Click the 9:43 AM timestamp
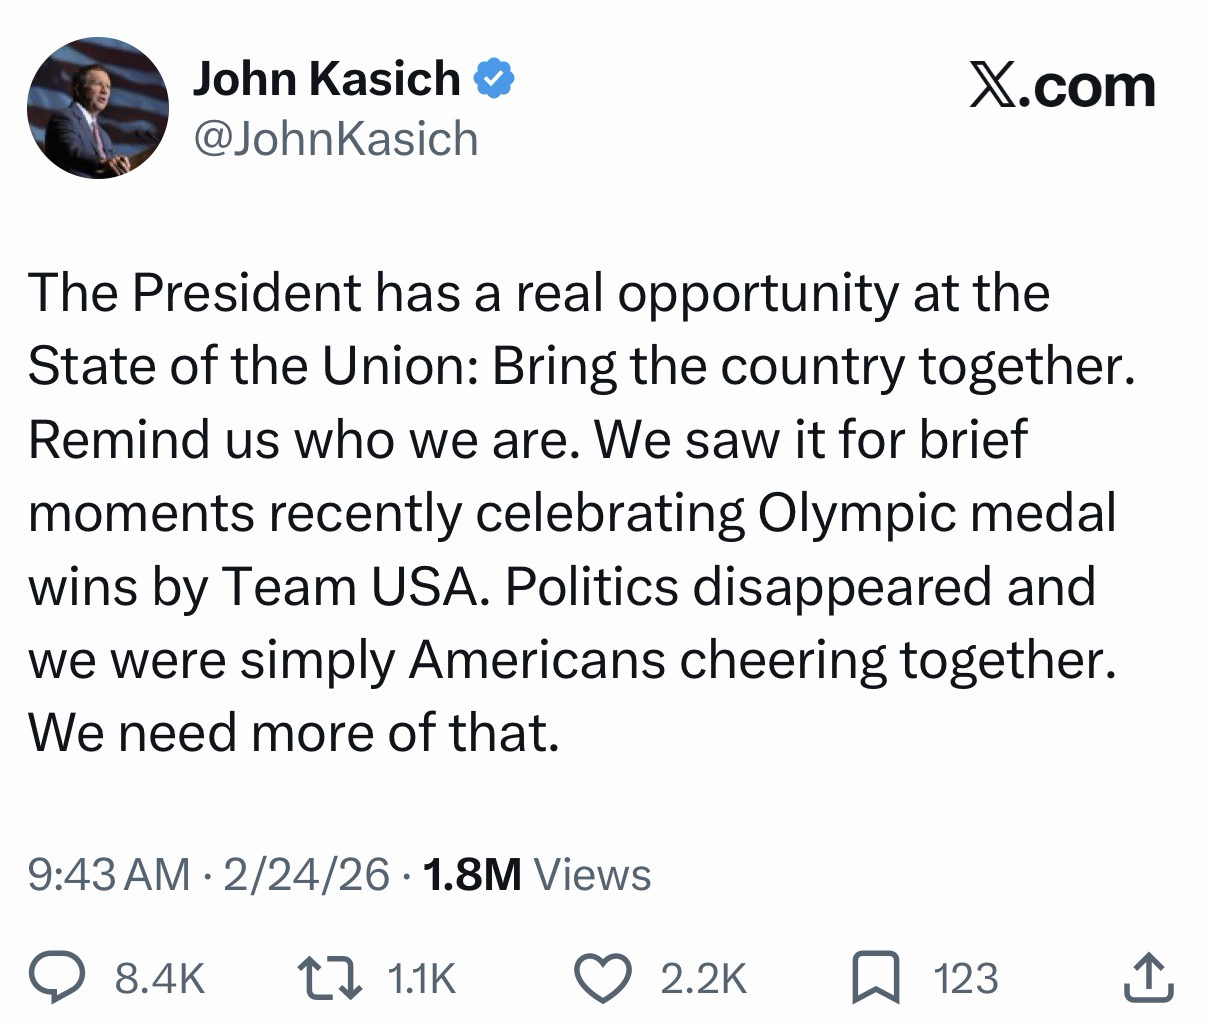Screen dimensions: 1206x1028 pyautogui.click(x=108, y=875)
